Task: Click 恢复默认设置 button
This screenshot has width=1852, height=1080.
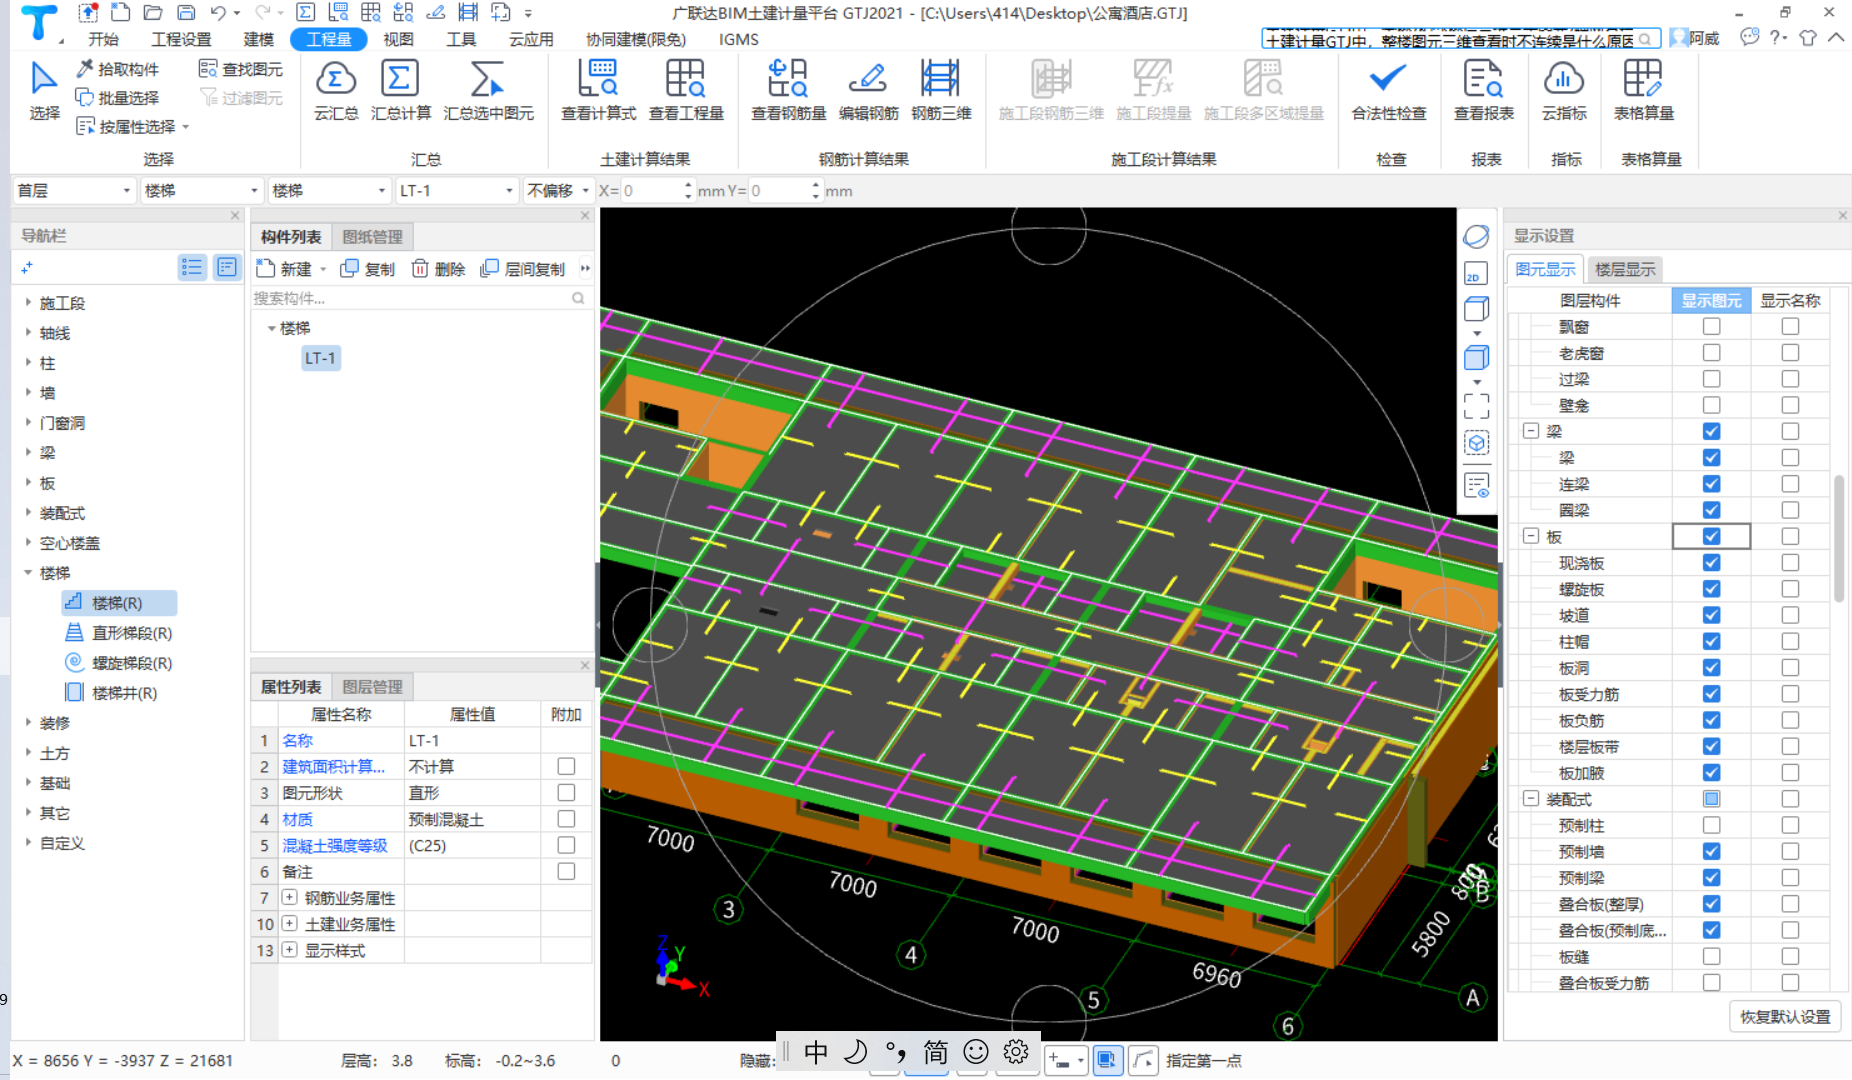Action: [1785, 1017]
